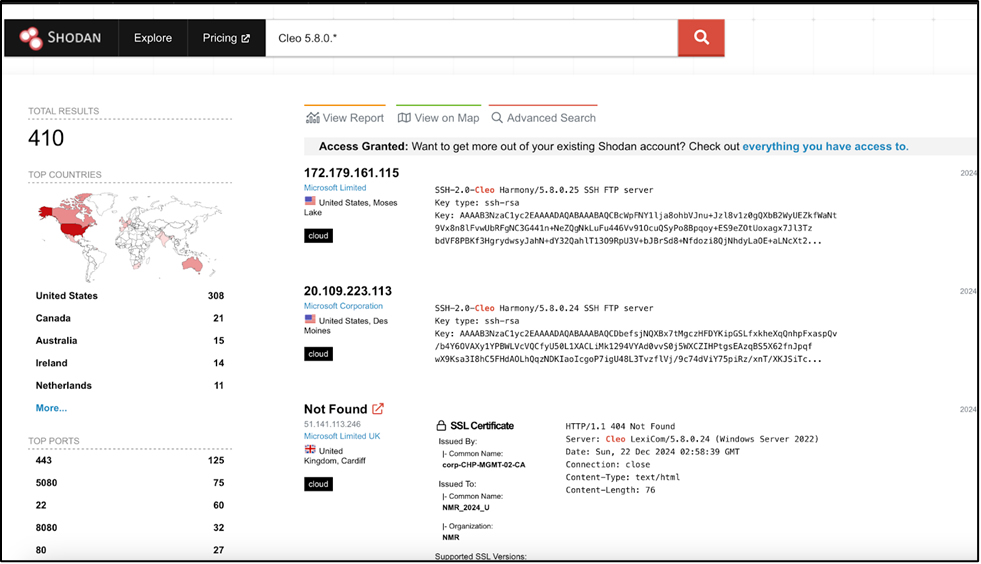Click United States, Moses Lake location
The image size is (981, 564).
tap(350, 207)
